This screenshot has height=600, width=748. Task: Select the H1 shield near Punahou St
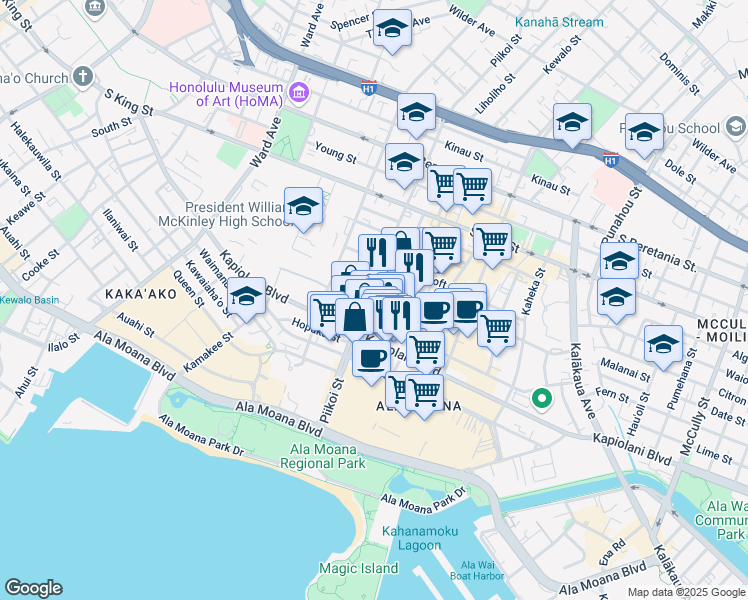click(x=611, y=159)
